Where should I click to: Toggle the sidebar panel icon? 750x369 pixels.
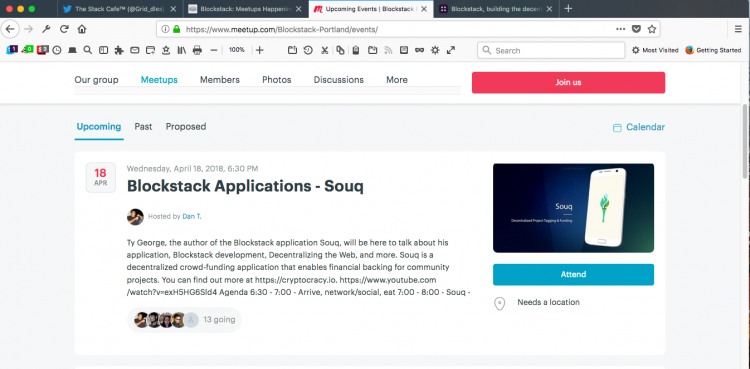(x=103, y=50)
